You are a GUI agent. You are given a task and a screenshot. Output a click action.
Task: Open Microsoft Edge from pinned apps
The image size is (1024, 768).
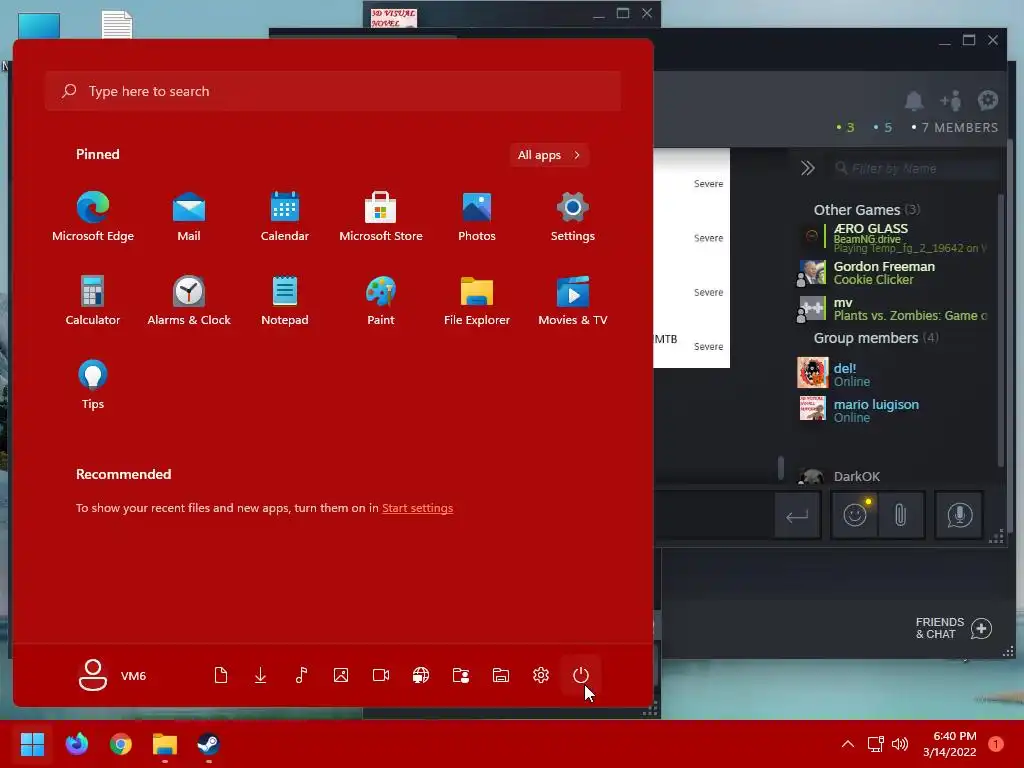click(93, 217)
